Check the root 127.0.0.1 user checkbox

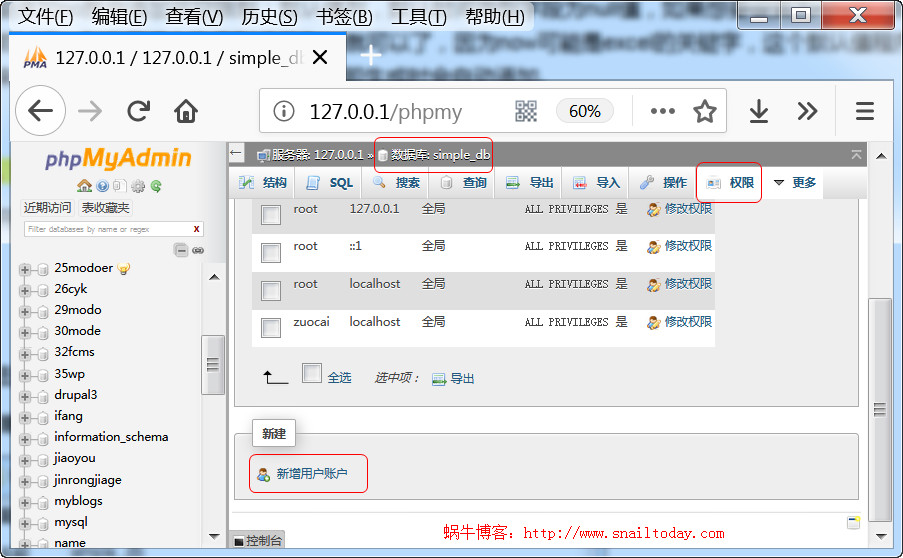click(271, 215)
